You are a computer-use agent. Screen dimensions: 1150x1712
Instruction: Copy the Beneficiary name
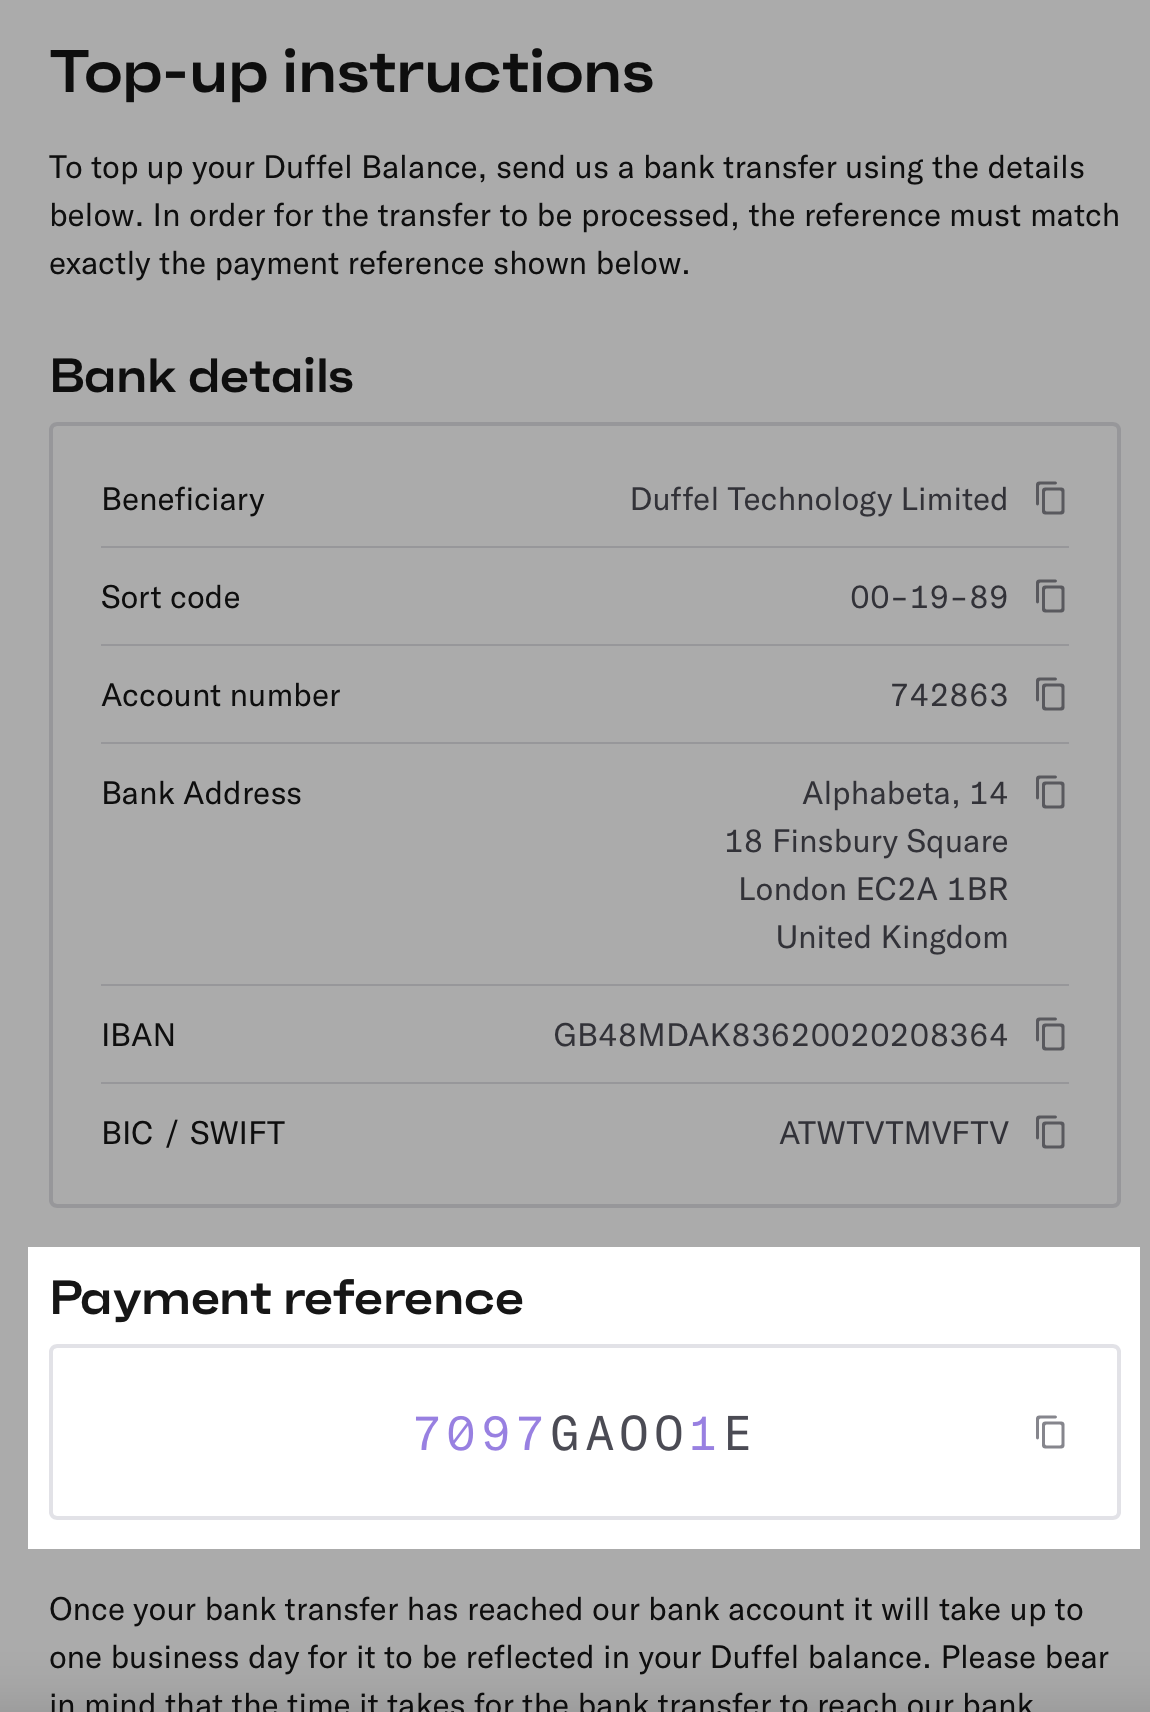click(x=1050, y=498)
